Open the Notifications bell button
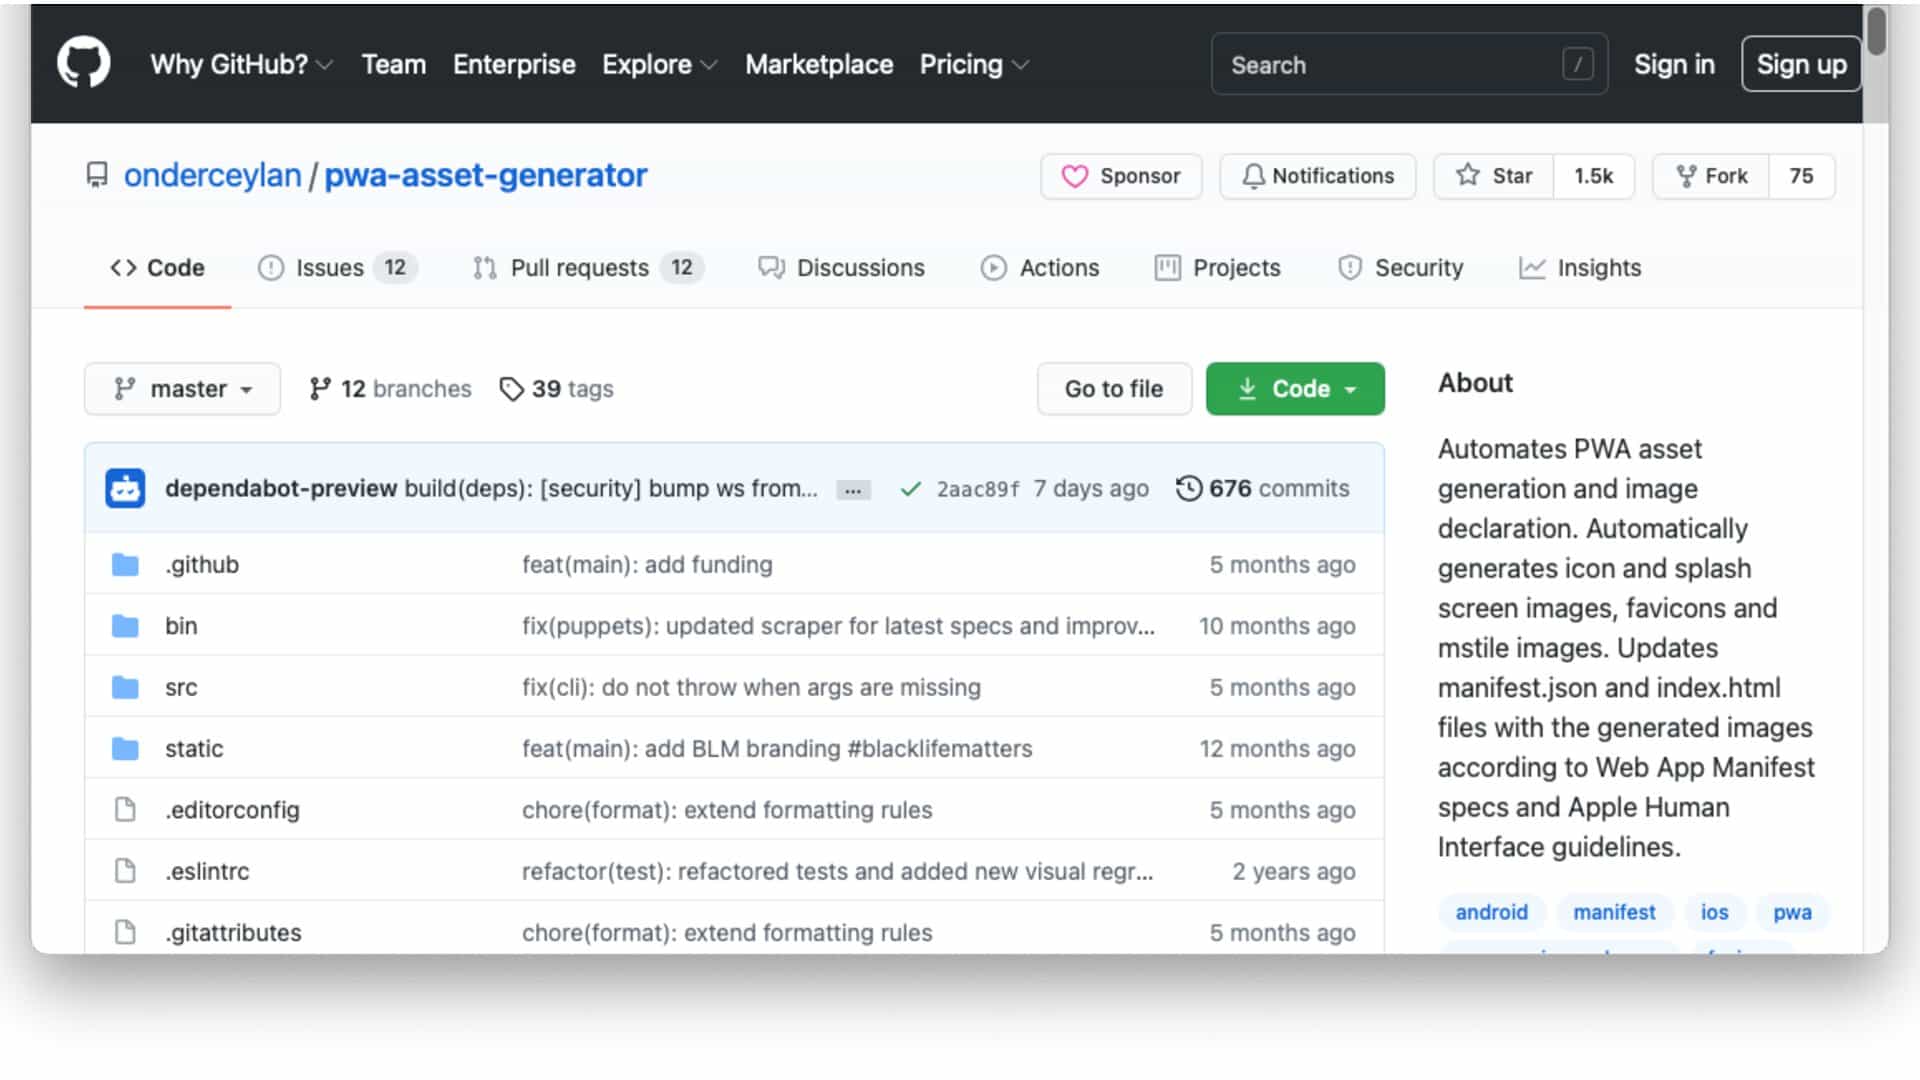Viewport: 1920px width, 1080px height. (1317, 176)
